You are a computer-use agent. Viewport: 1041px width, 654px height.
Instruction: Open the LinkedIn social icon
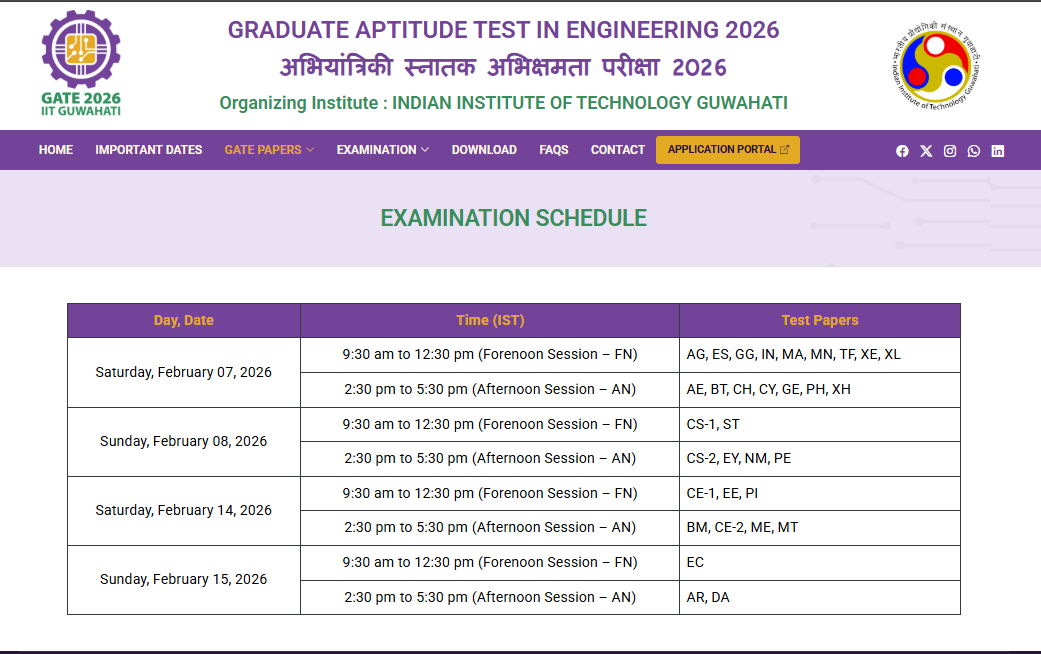coord(998,151)
